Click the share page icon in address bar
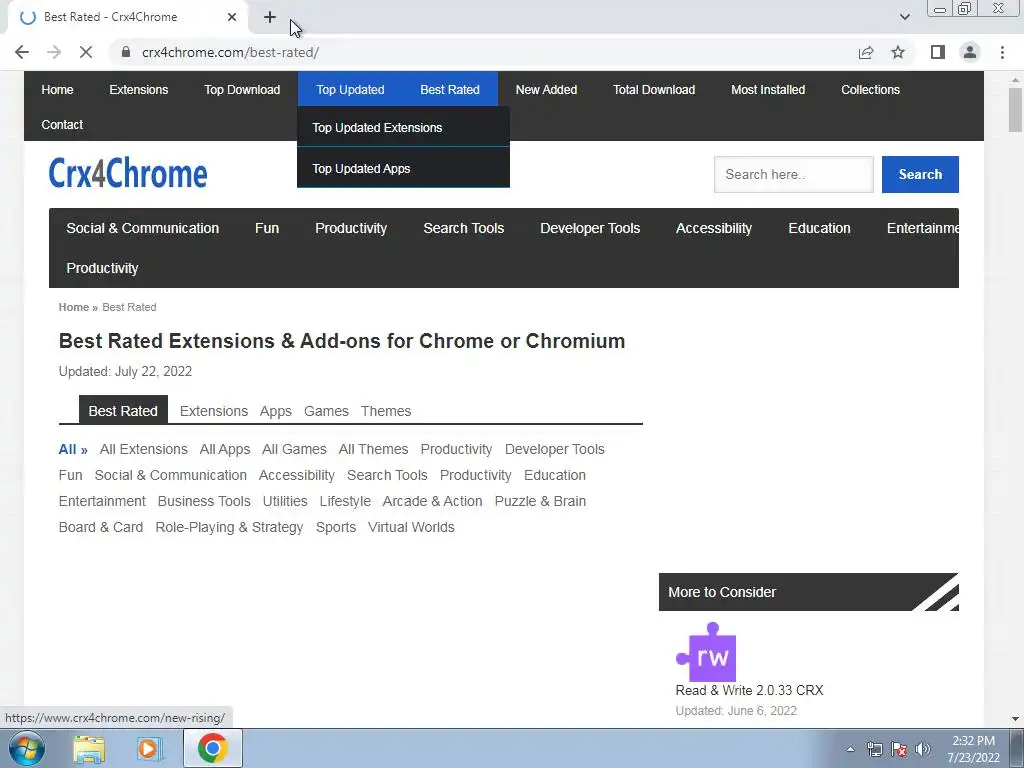This screenshot has width=1024, height=768. [x=866, y=52]
